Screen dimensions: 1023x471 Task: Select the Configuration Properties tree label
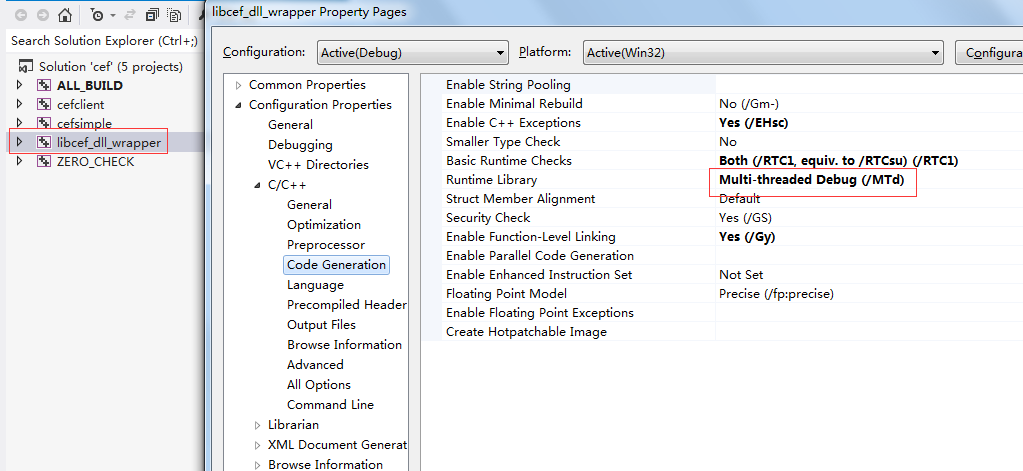(320, 105)
